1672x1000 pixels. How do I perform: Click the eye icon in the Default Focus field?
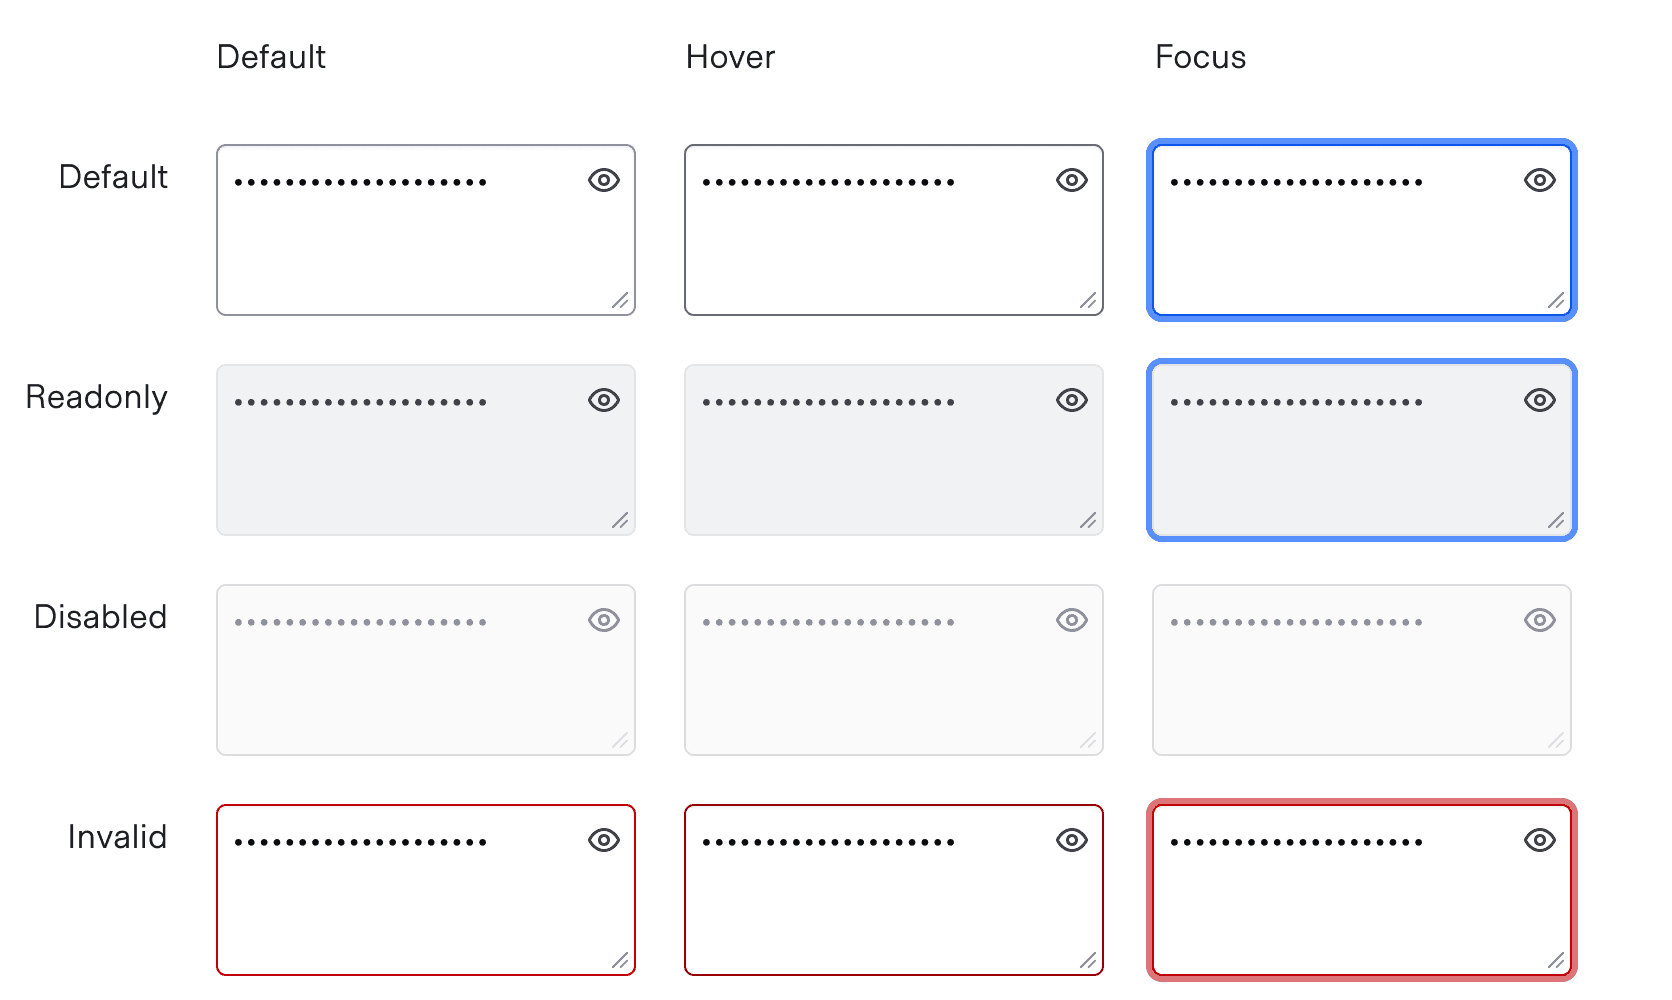(1539, 180)
